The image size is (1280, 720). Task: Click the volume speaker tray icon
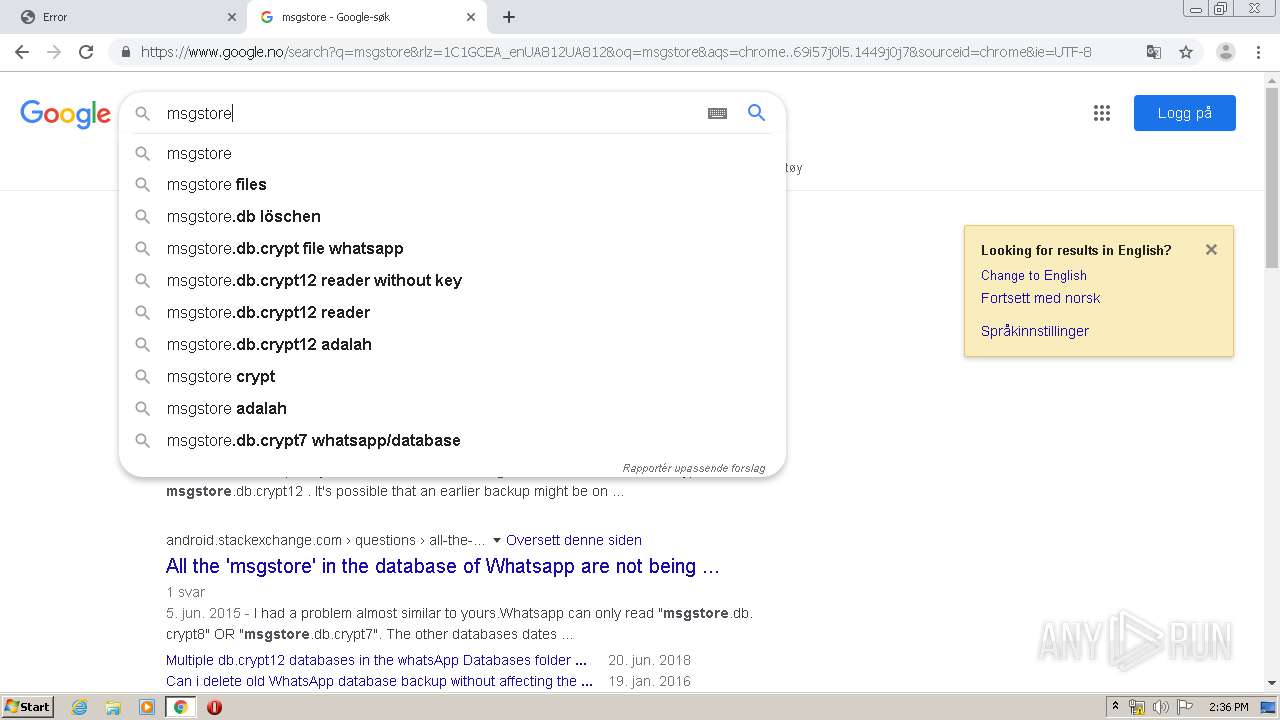coord(1161,707)
